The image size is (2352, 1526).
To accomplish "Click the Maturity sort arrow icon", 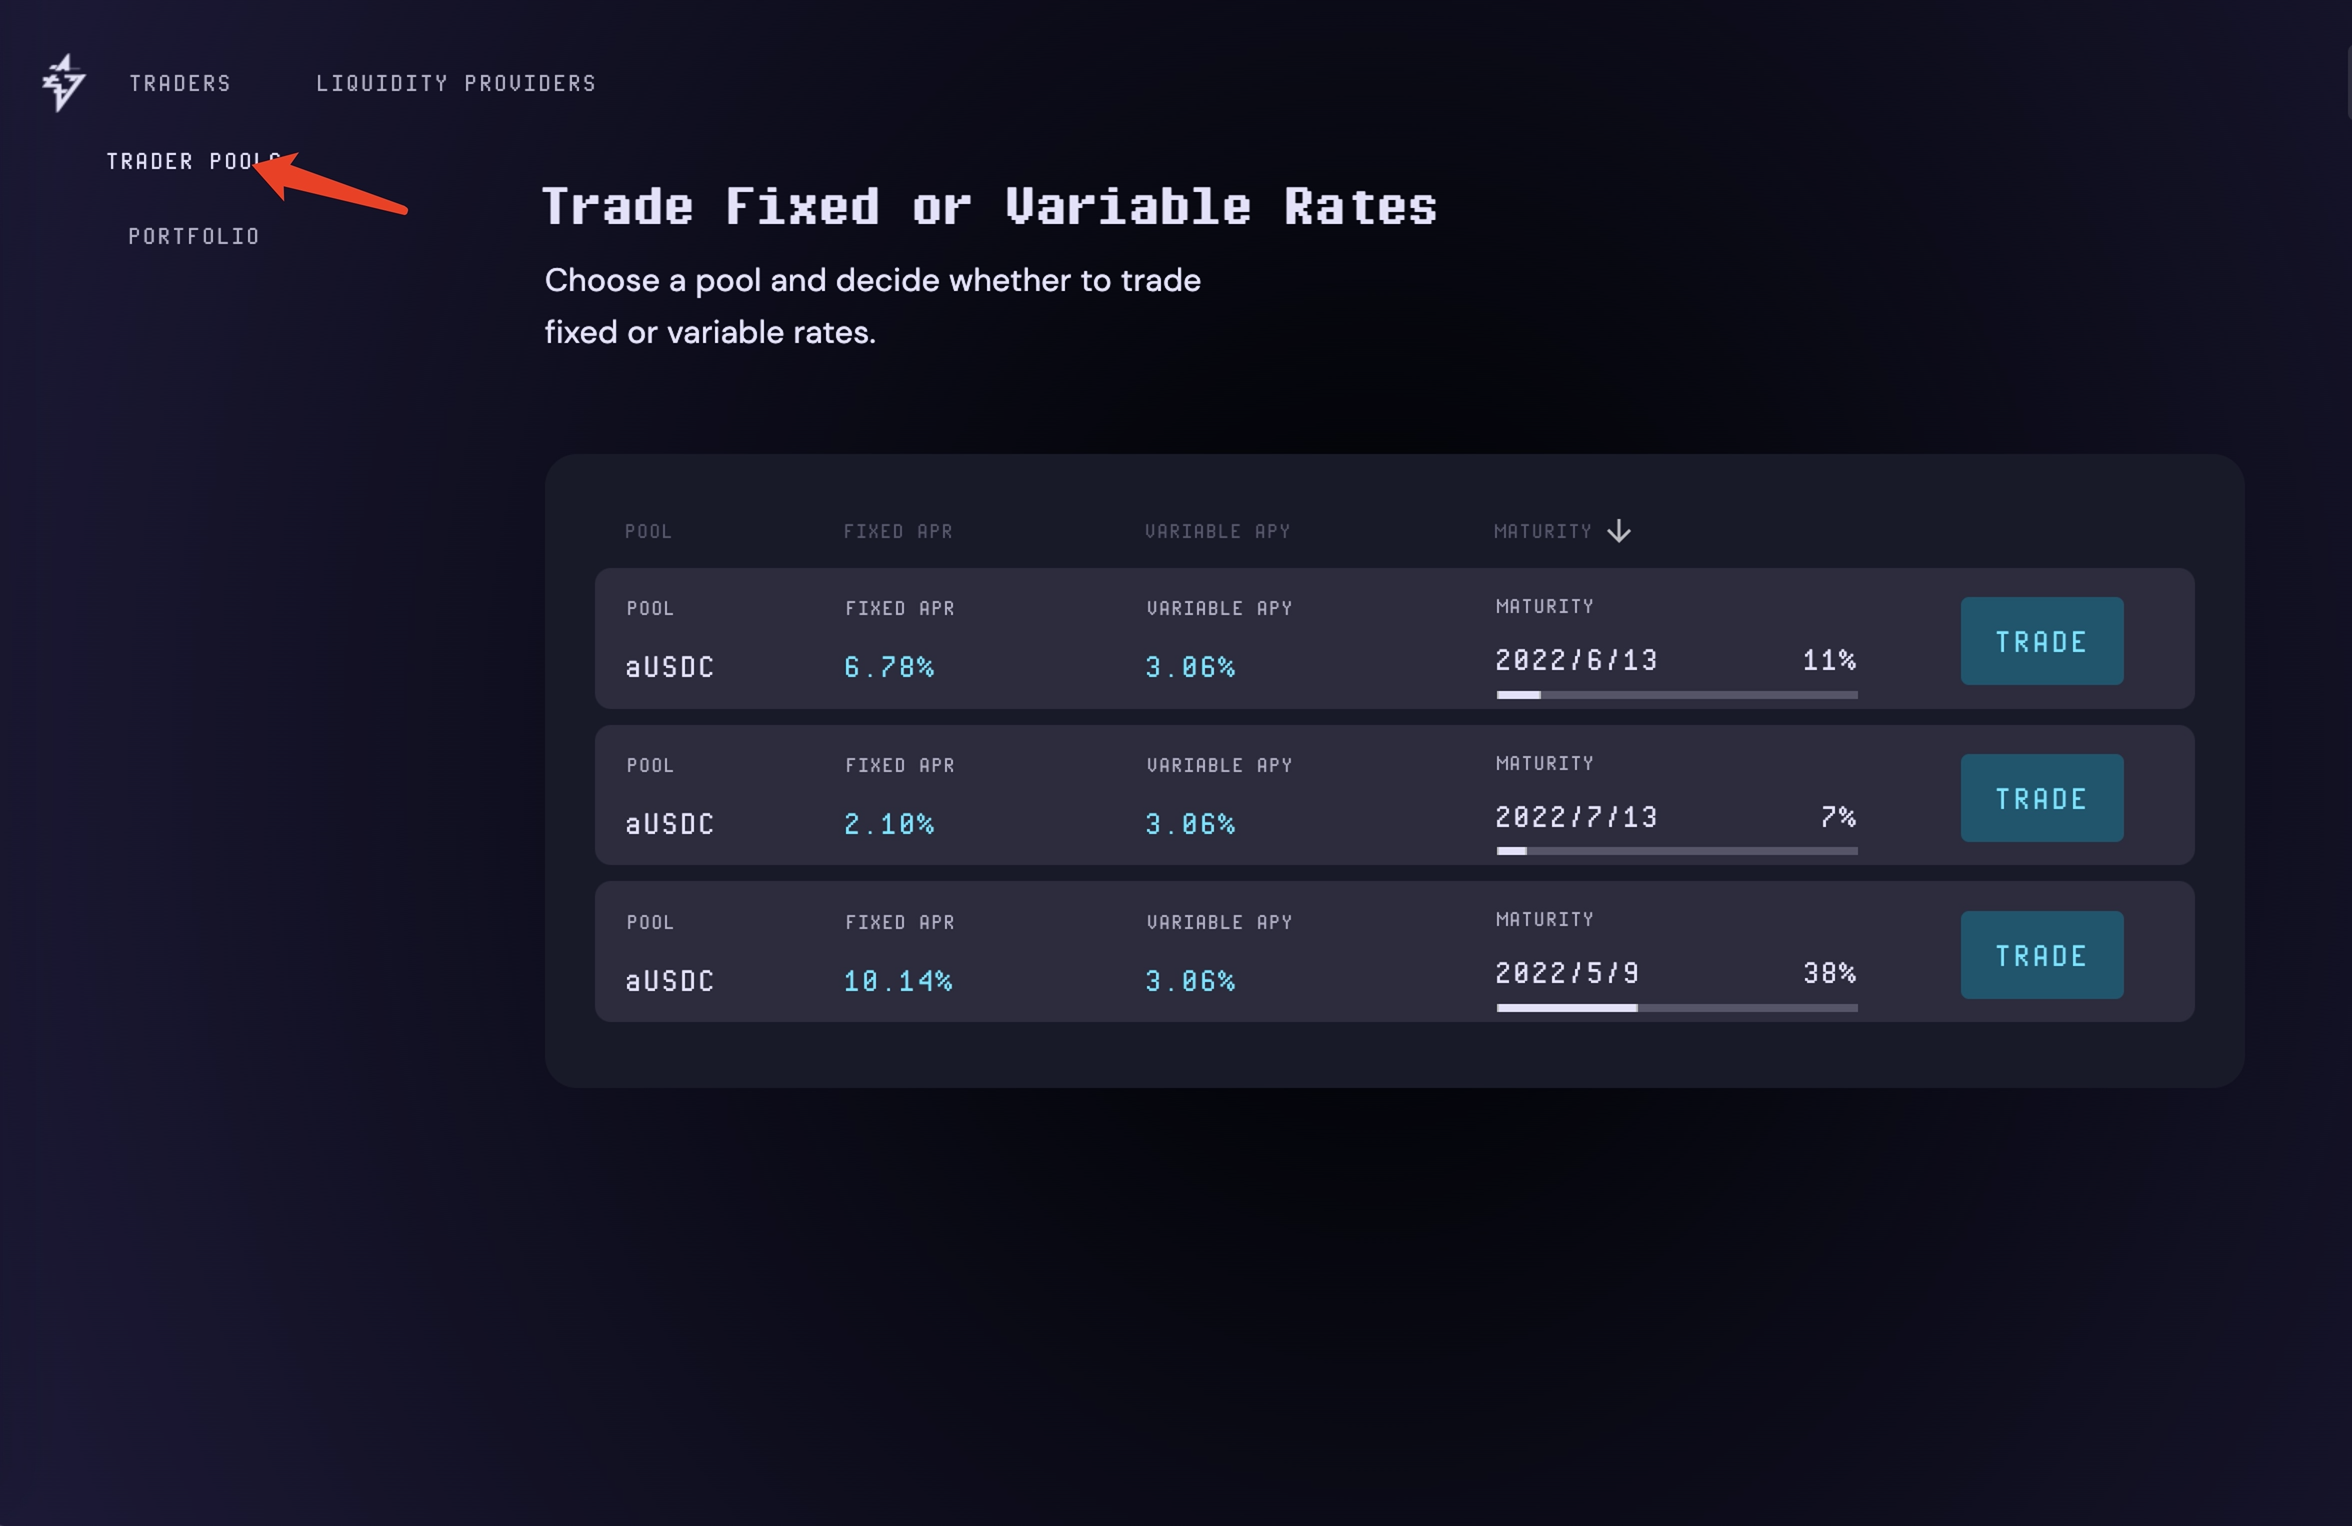I will (x=1618, y=531).
